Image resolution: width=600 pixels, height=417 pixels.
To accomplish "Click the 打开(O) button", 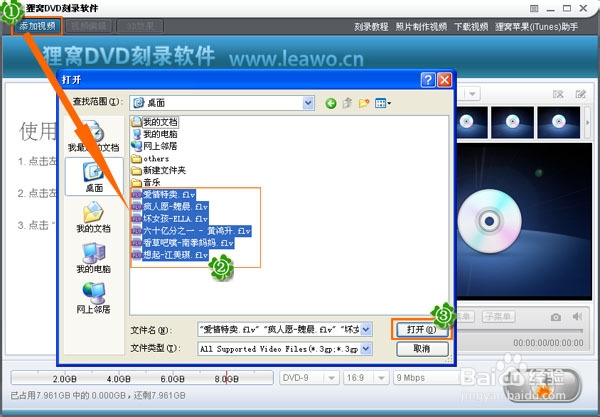I will [422, 329].
